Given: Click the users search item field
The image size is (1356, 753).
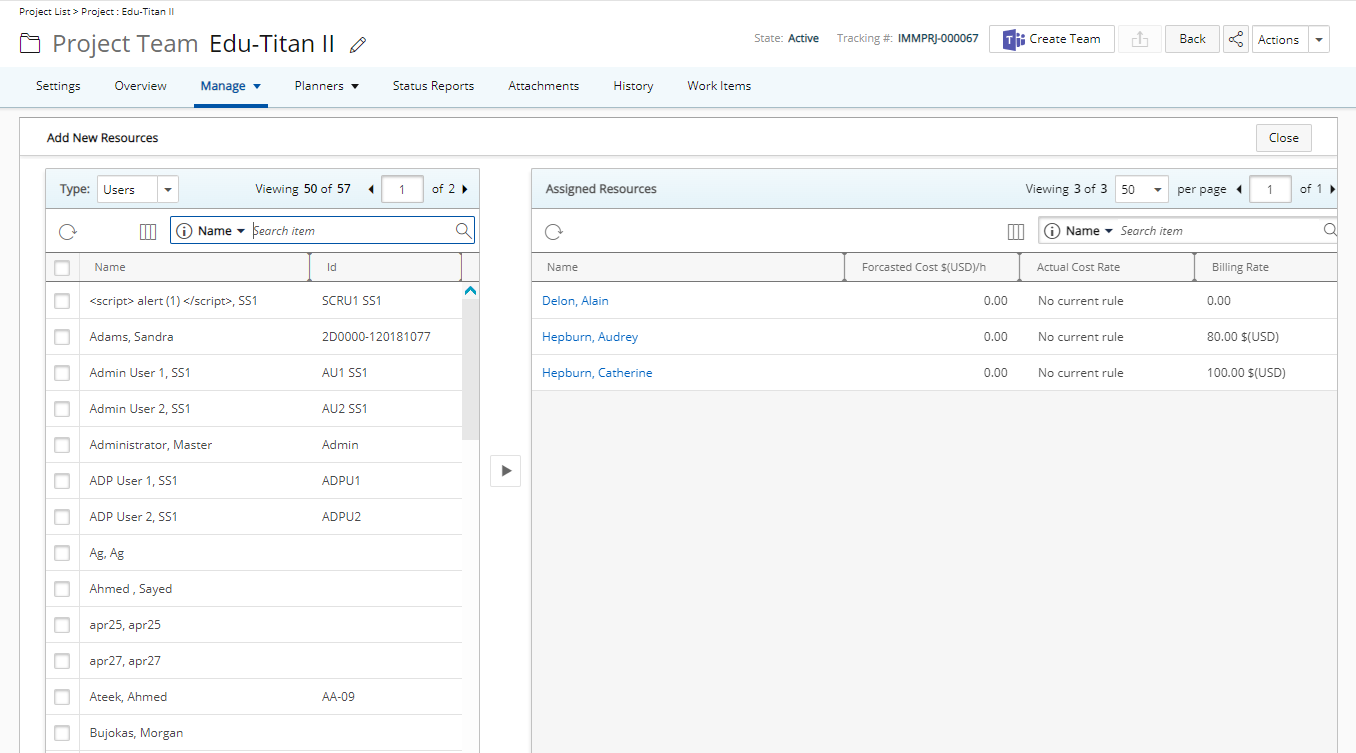Looking at the screenshot, I should [x=350, y=231].
